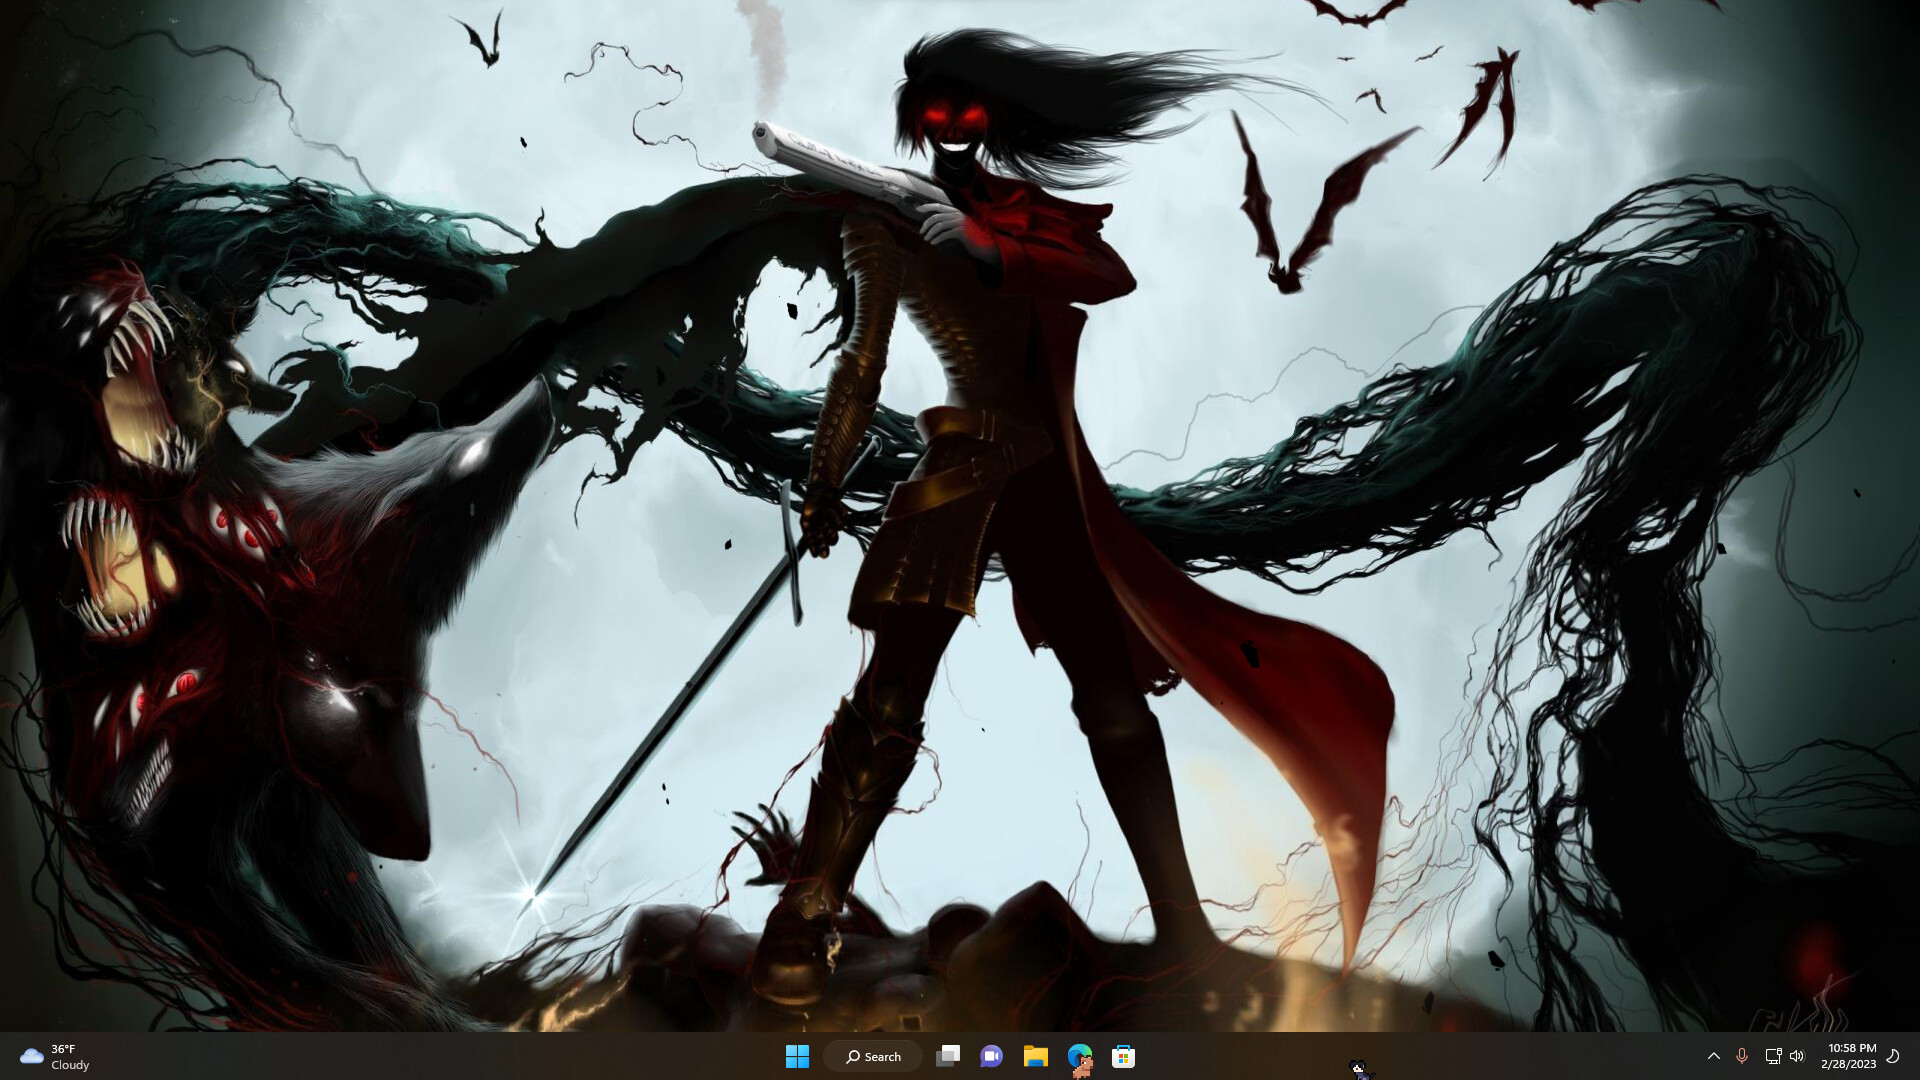Click the cloud weather icon

click(31, 1056)
